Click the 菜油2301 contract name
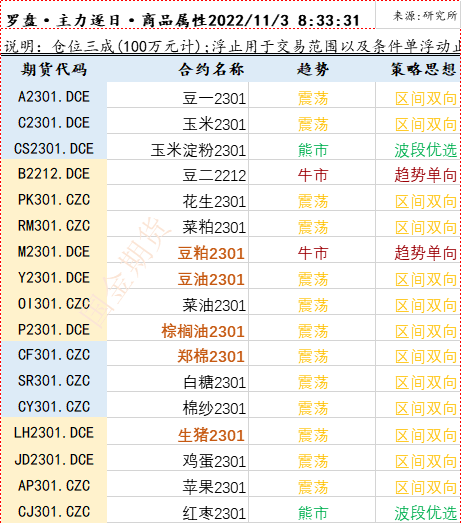 (x=214, y=305)
